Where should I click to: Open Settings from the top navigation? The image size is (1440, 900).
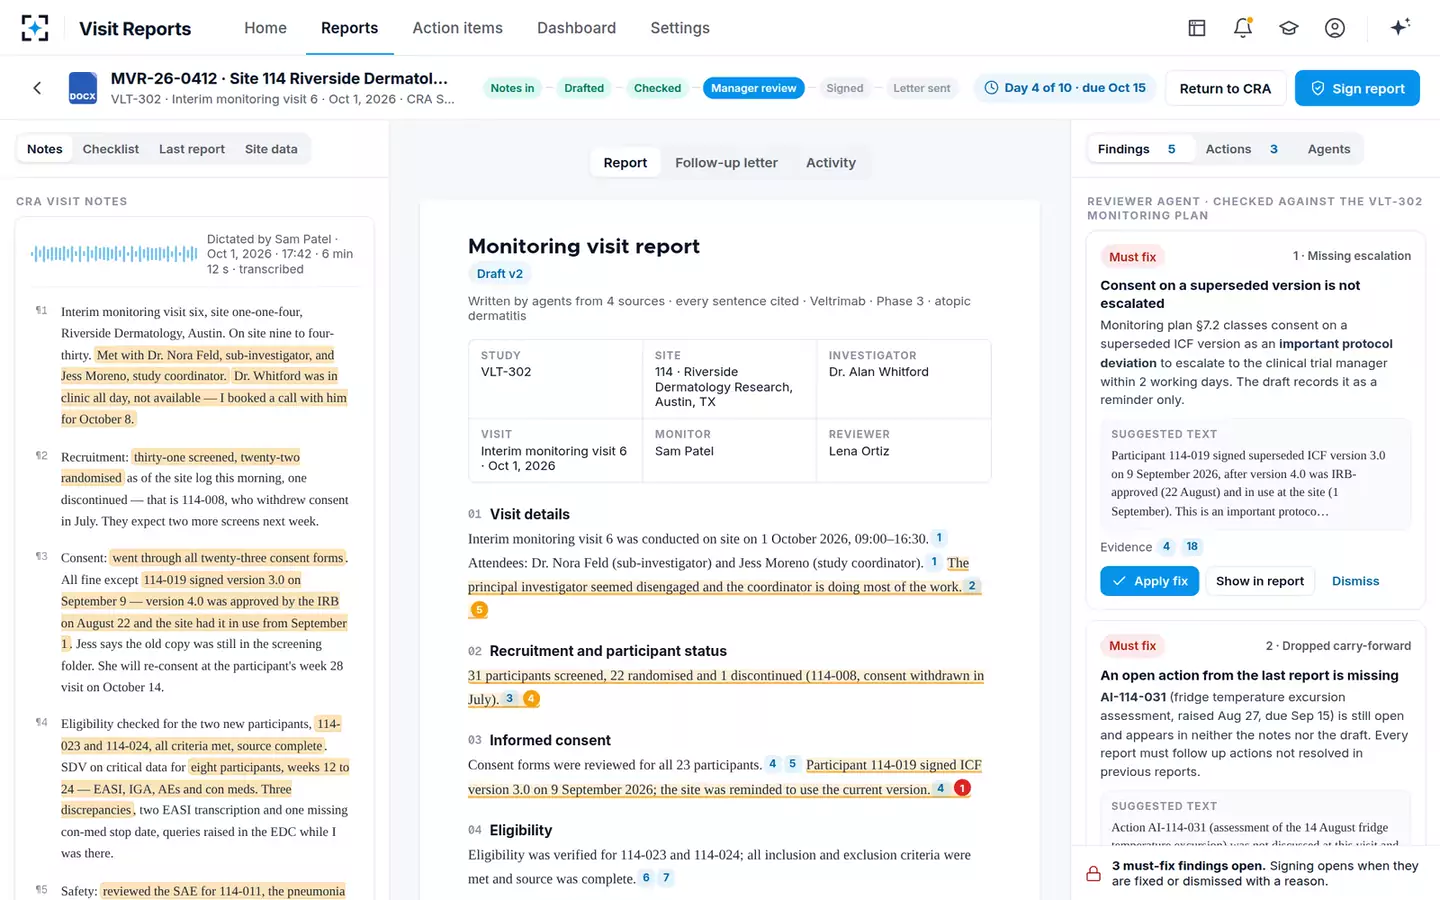click(x=680, y=28)
